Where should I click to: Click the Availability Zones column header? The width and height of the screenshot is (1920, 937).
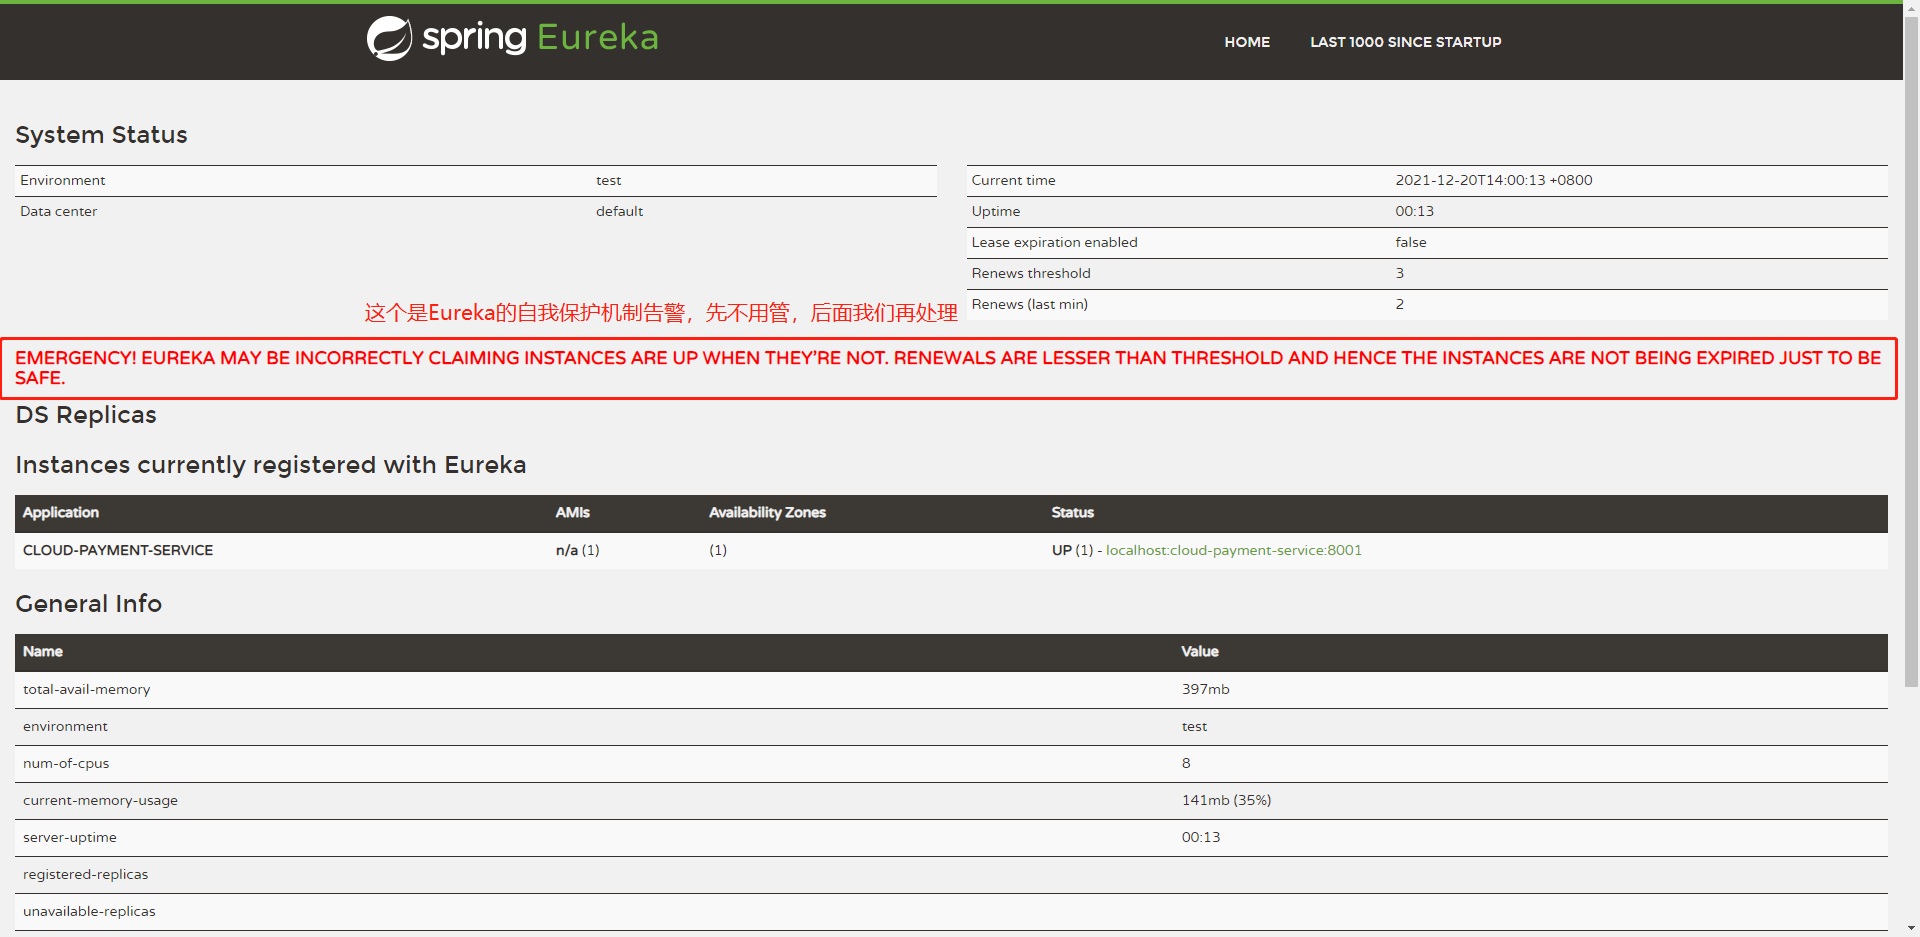click(767, 512)
